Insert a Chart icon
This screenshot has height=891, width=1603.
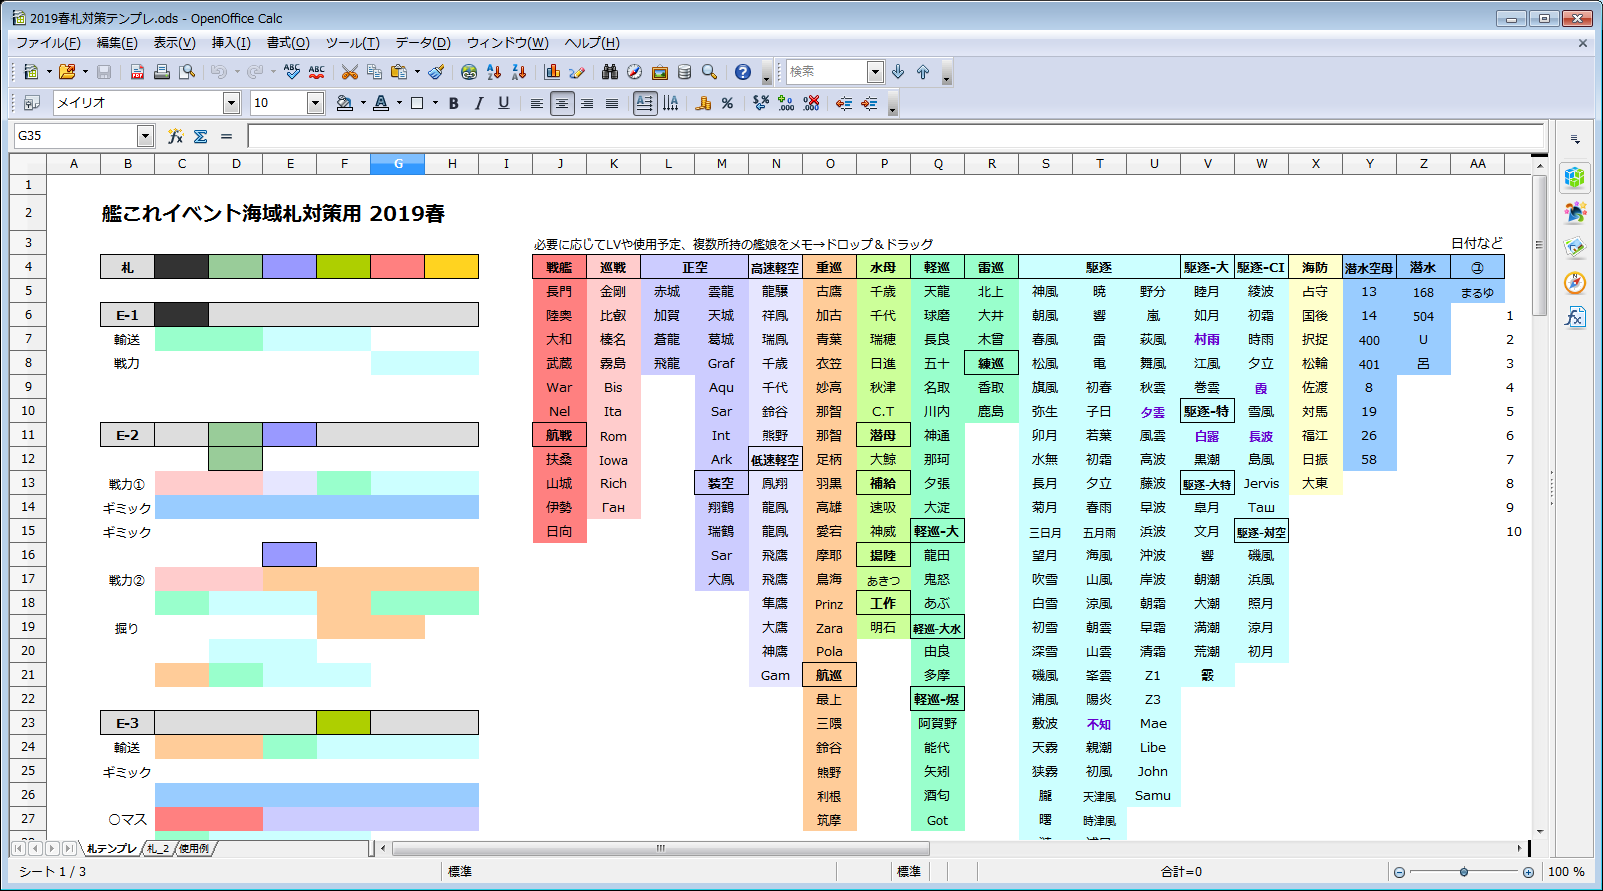552,72
